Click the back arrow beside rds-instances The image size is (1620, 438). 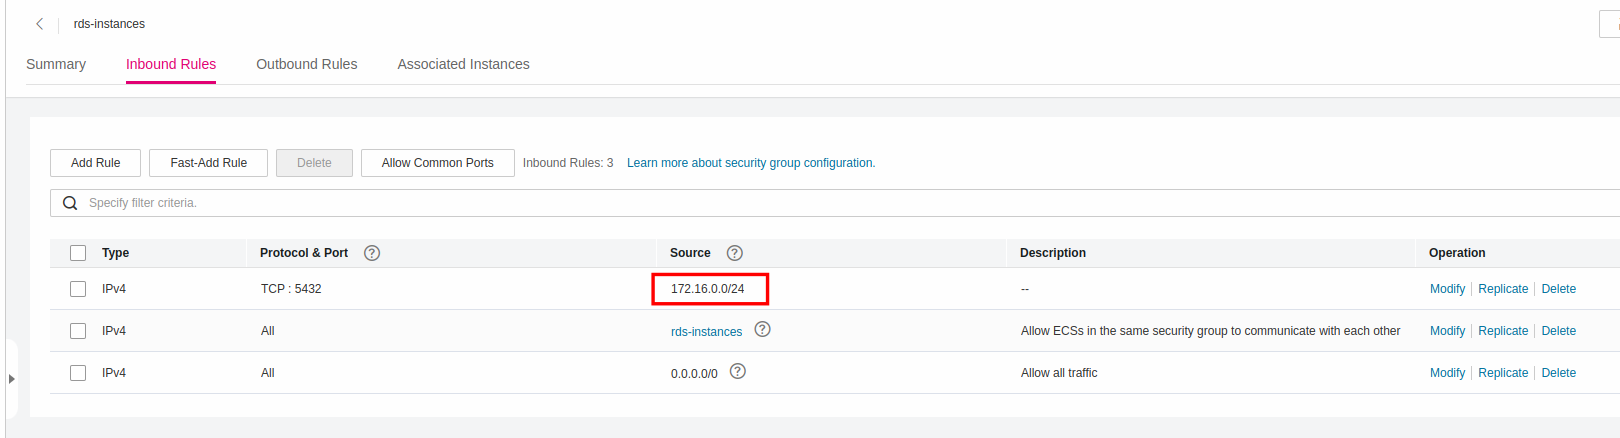coord(39,24)
